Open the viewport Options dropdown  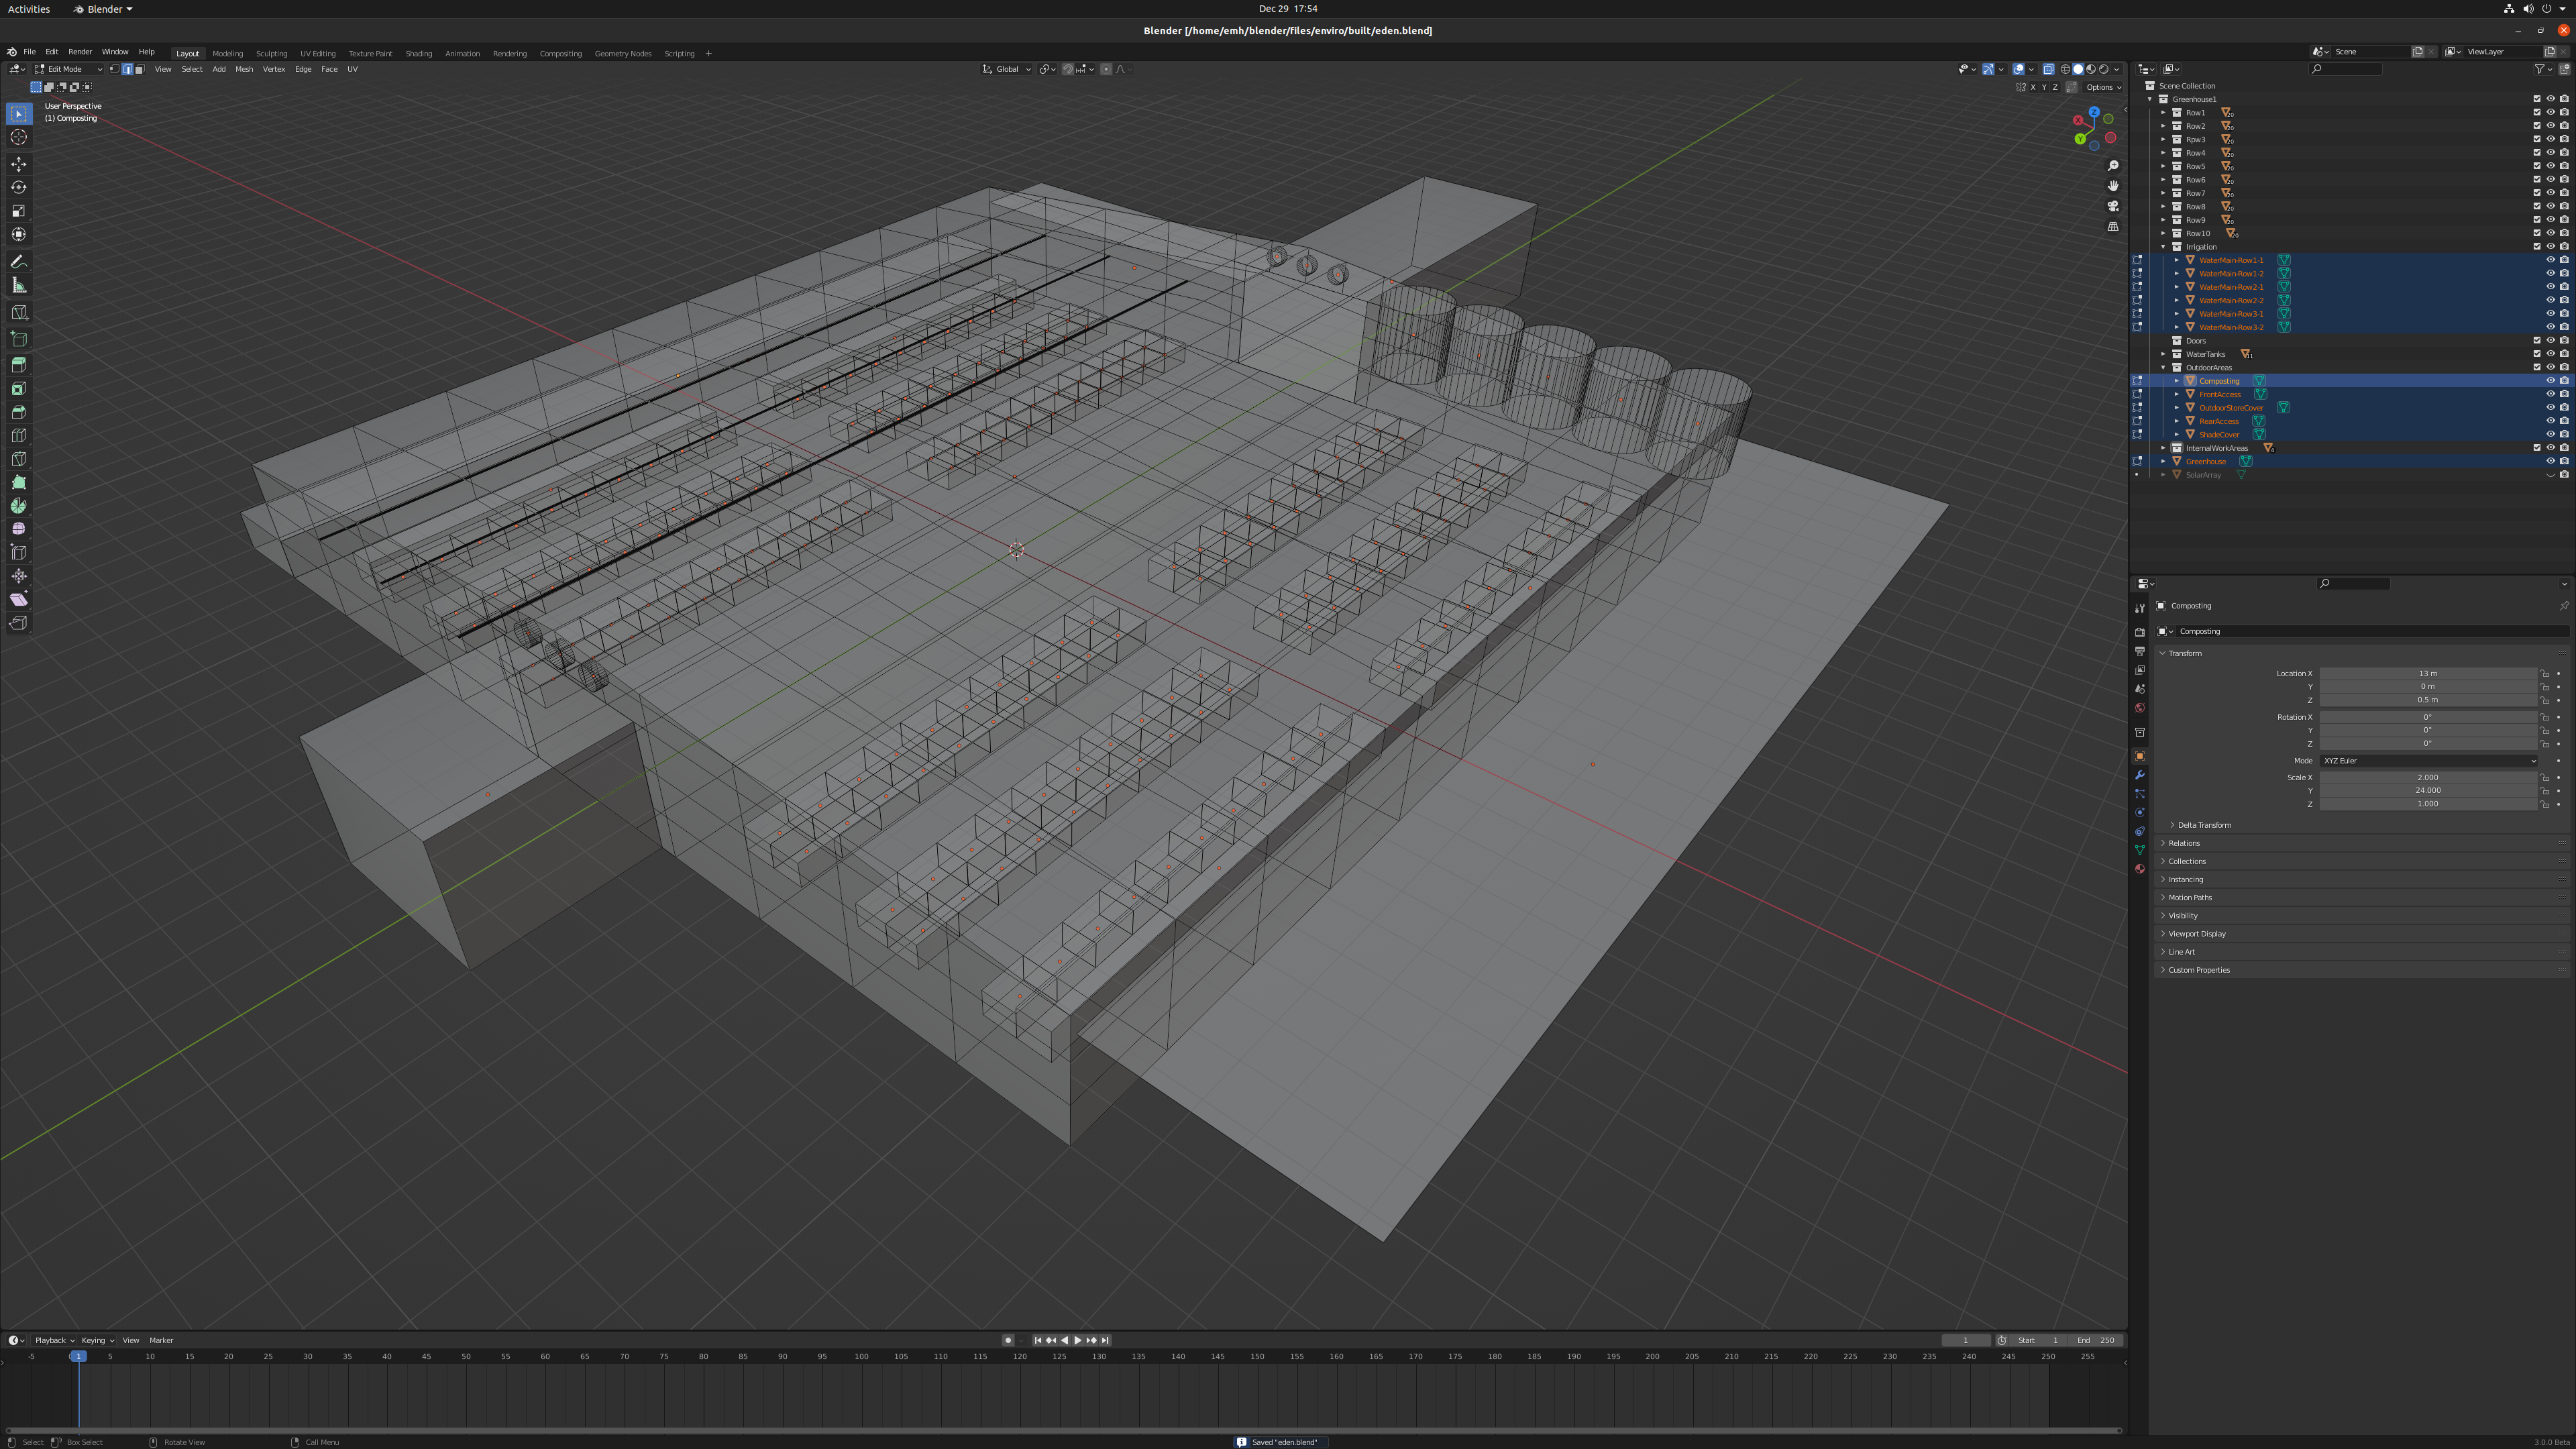(x=2103, y=87)
